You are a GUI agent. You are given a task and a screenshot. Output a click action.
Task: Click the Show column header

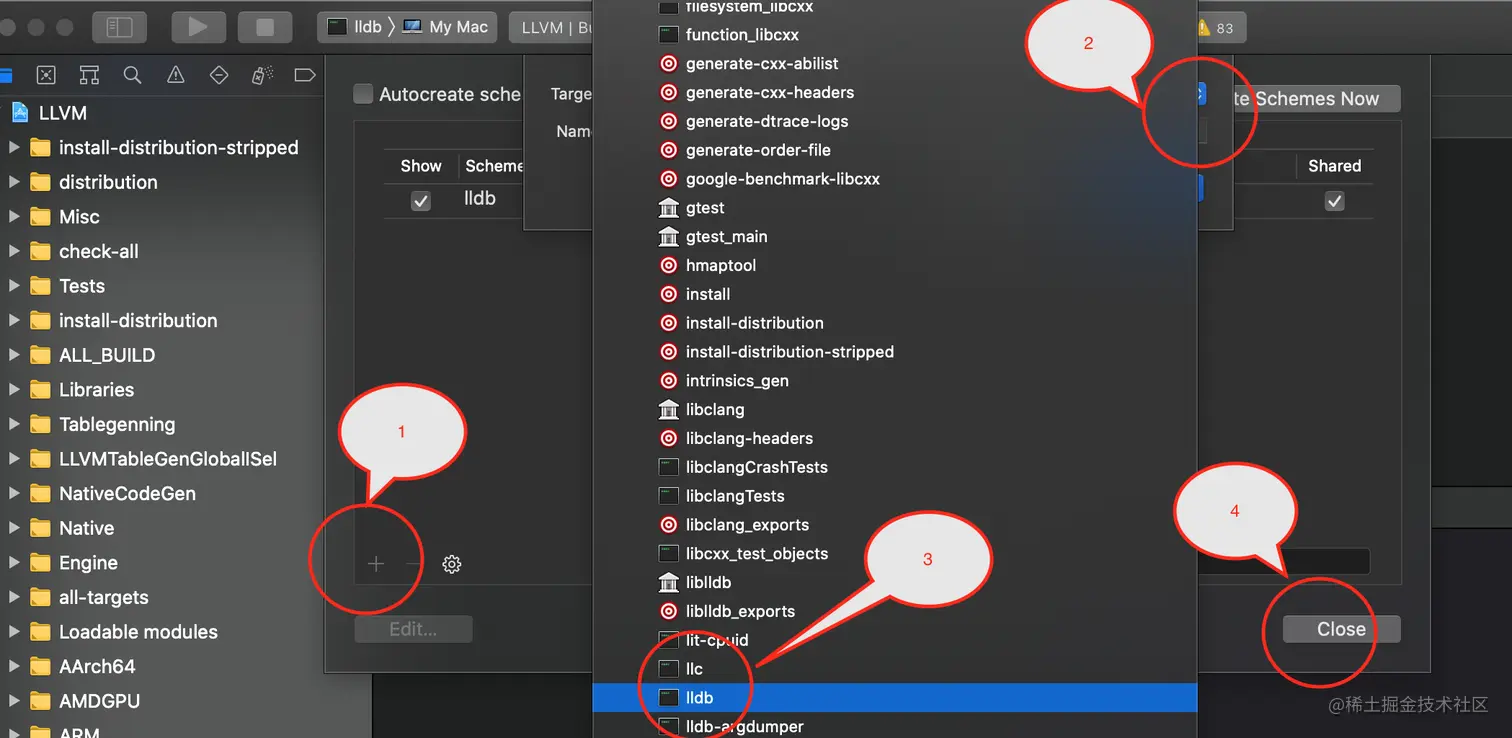[x=421, y=166]
